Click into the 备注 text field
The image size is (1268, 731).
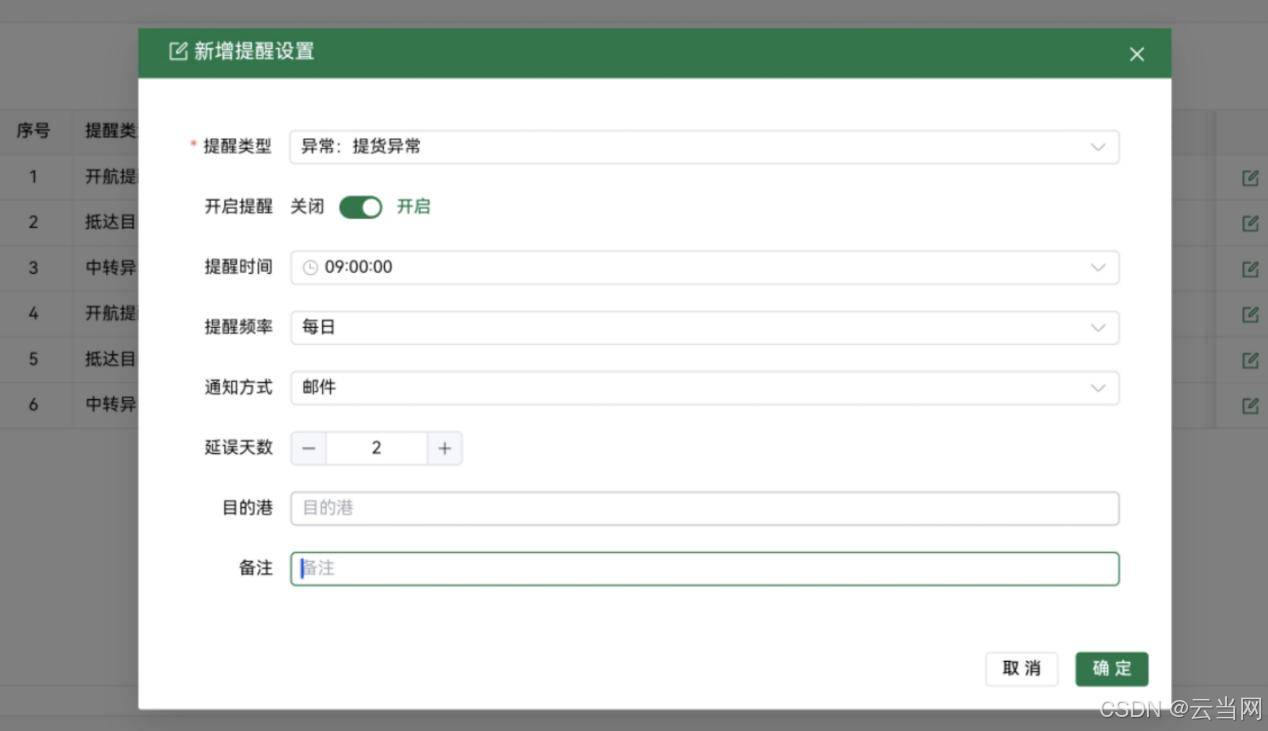[x=704, y=568]
